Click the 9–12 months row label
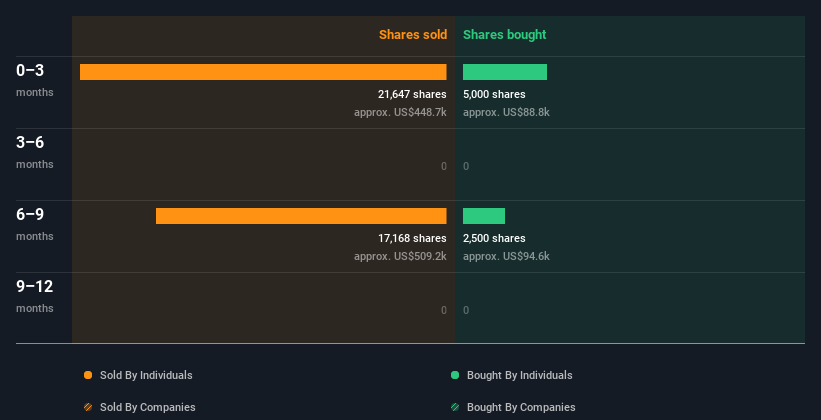Image resolution: width=821 pixels, height=420 pixels. (x=35, y=296)
